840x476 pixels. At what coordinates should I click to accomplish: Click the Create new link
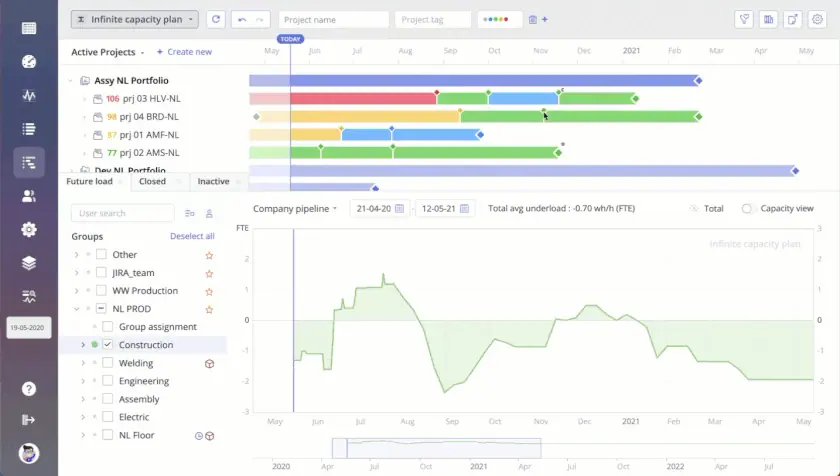(x=184, y=52)
